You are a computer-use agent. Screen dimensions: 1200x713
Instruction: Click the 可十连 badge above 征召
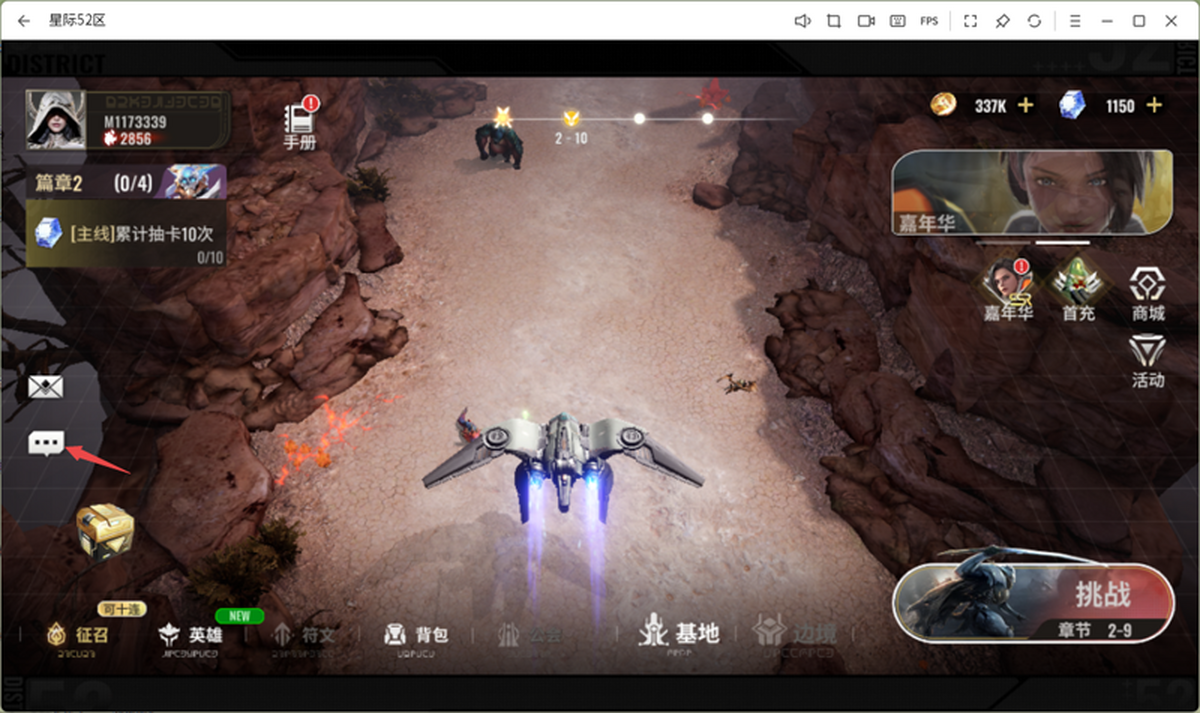(x=120, y=609)
